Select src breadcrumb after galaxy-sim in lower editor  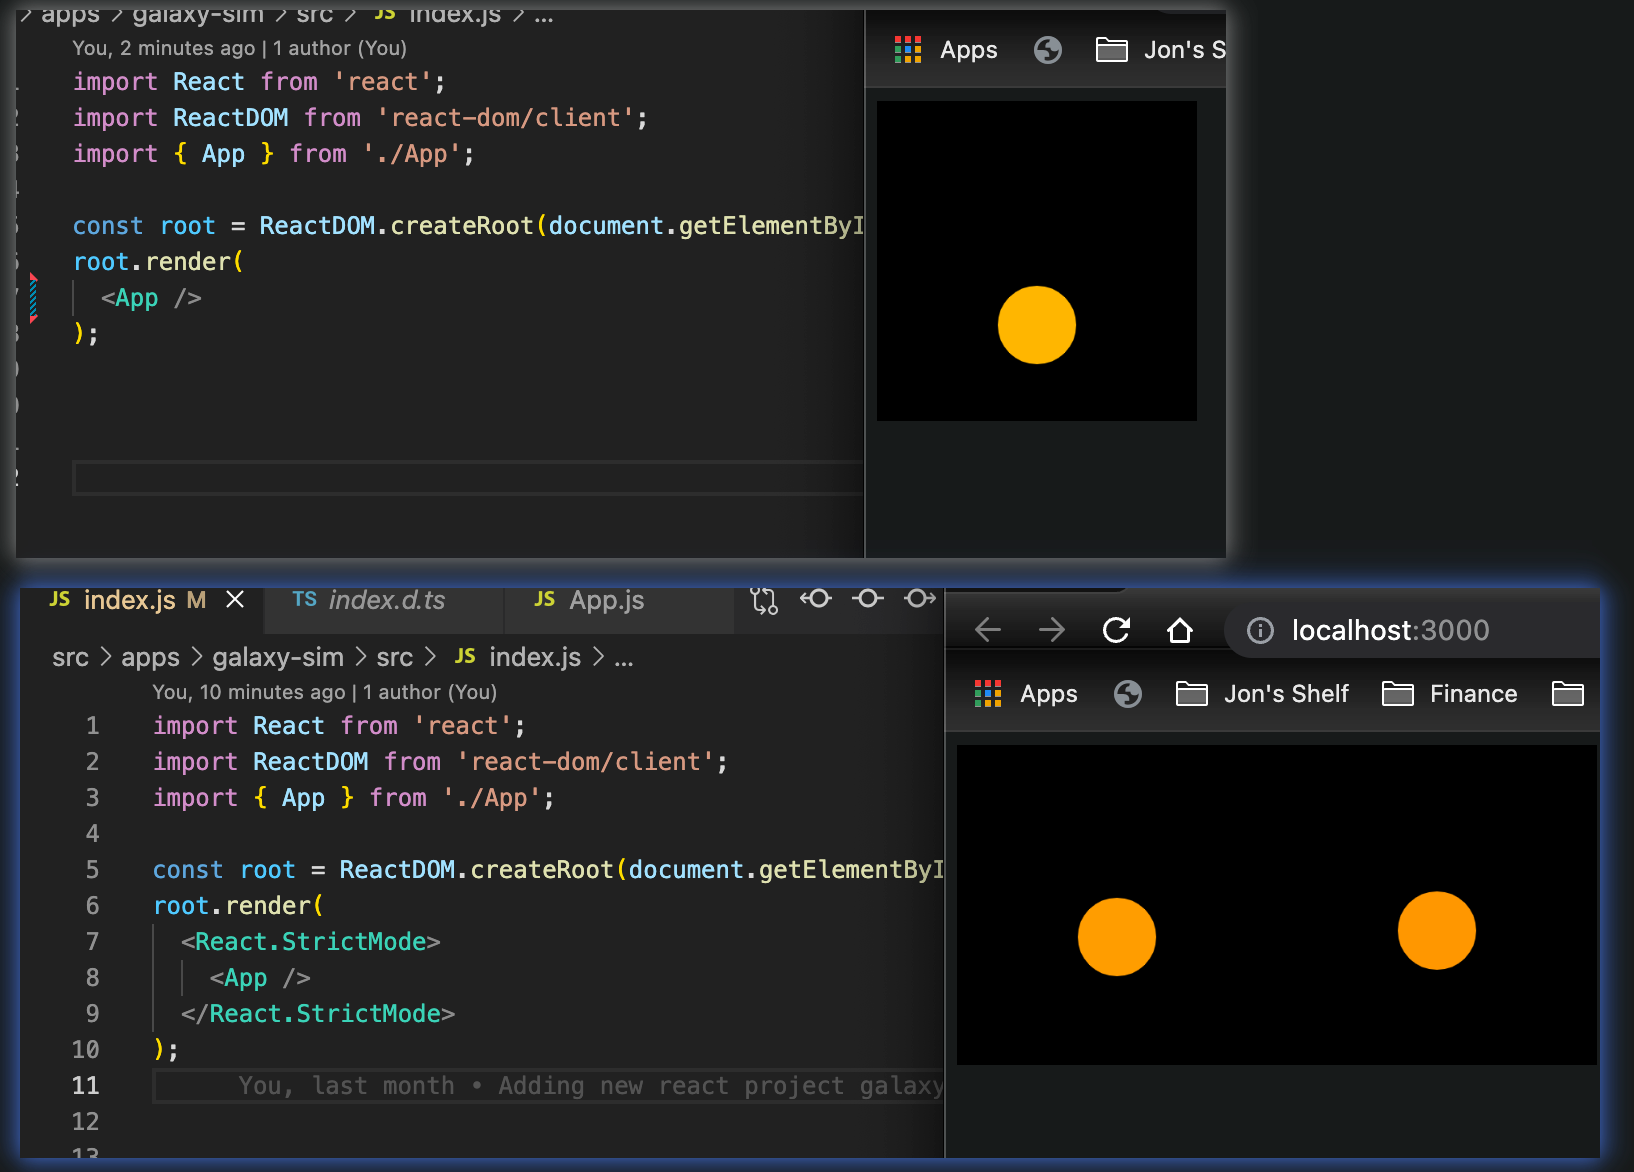394,657
